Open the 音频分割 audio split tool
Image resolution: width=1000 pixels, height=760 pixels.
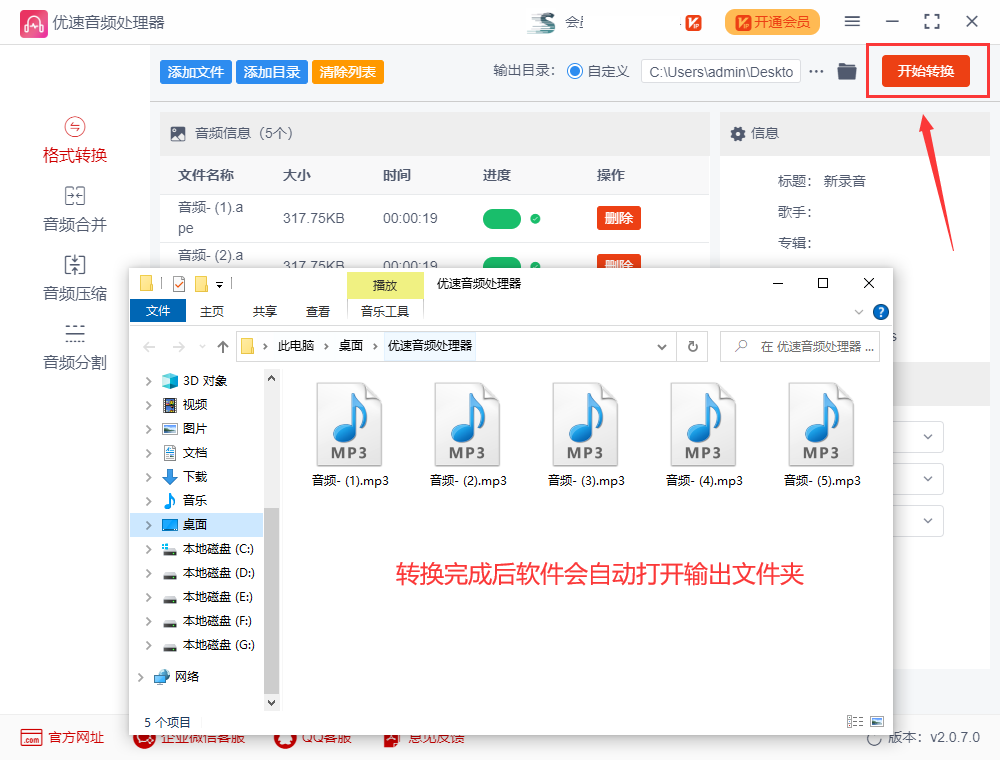pos(75,346)
